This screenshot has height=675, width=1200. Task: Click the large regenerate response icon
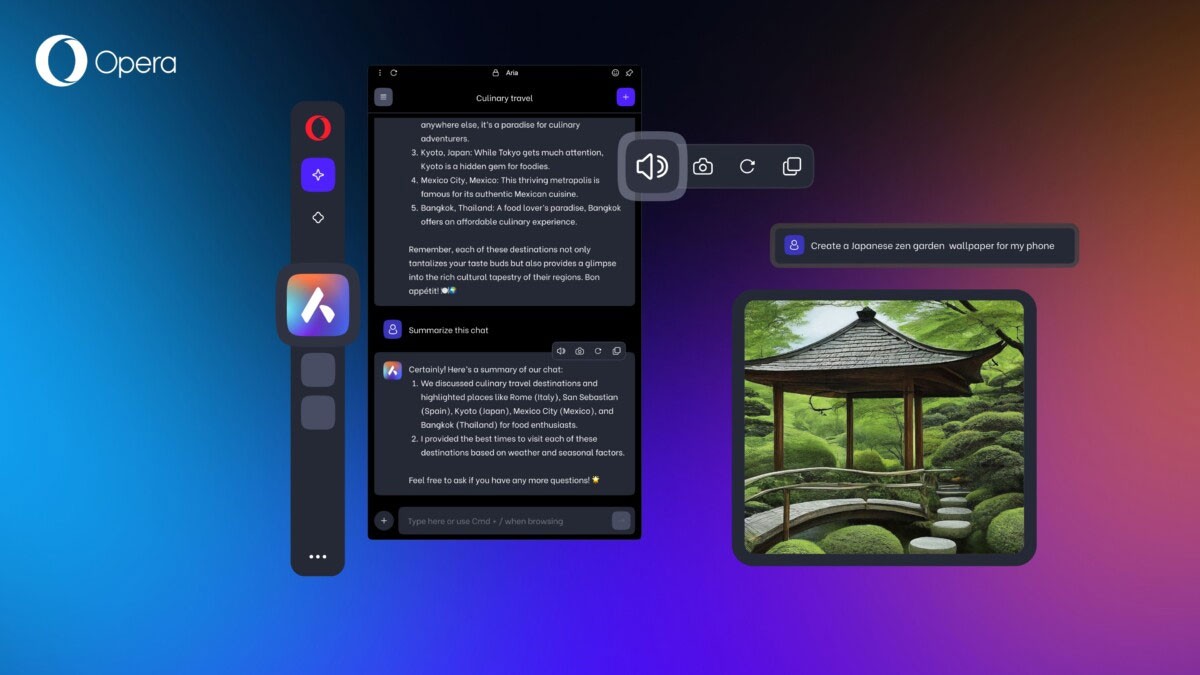[747, 167]
